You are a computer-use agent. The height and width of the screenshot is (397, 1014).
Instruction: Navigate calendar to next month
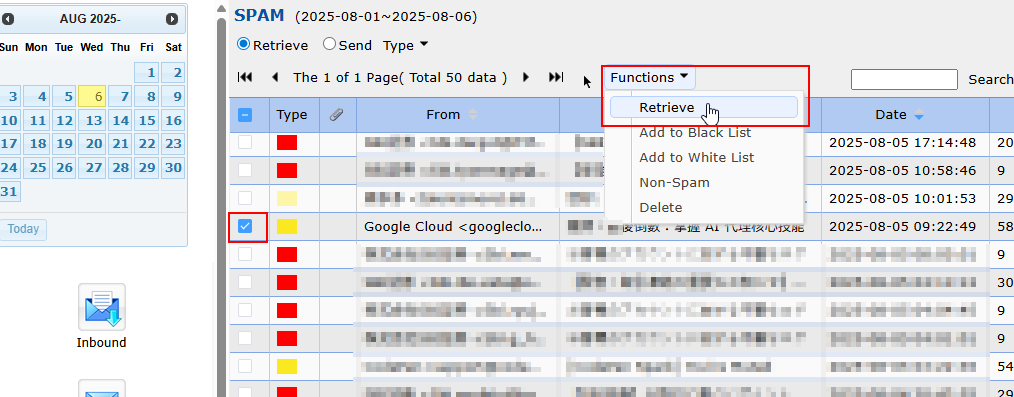click(171, 19)
